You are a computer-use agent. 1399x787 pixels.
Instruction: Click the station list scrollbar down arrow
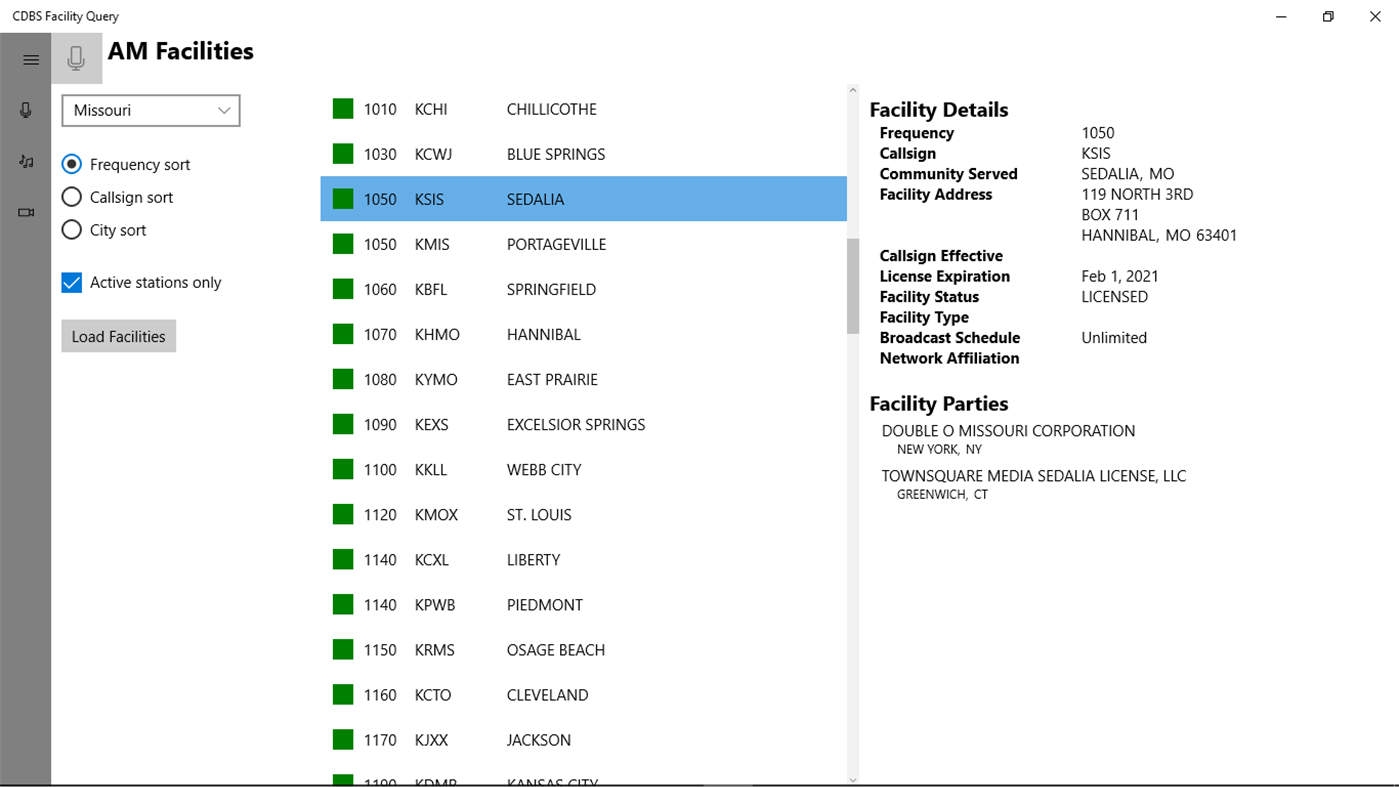click(852, 779)
